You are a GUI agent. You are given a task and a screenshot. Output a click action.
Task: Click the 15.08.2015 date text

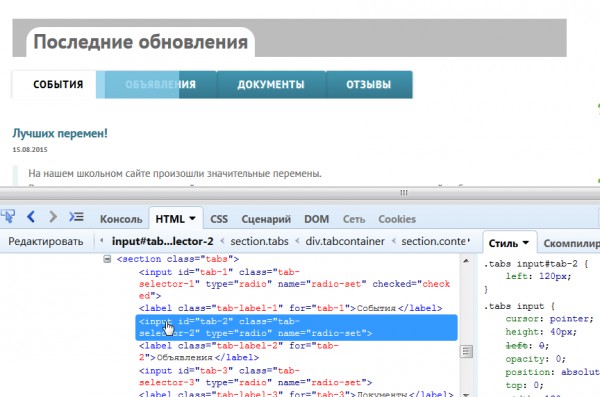coord(30,150)
